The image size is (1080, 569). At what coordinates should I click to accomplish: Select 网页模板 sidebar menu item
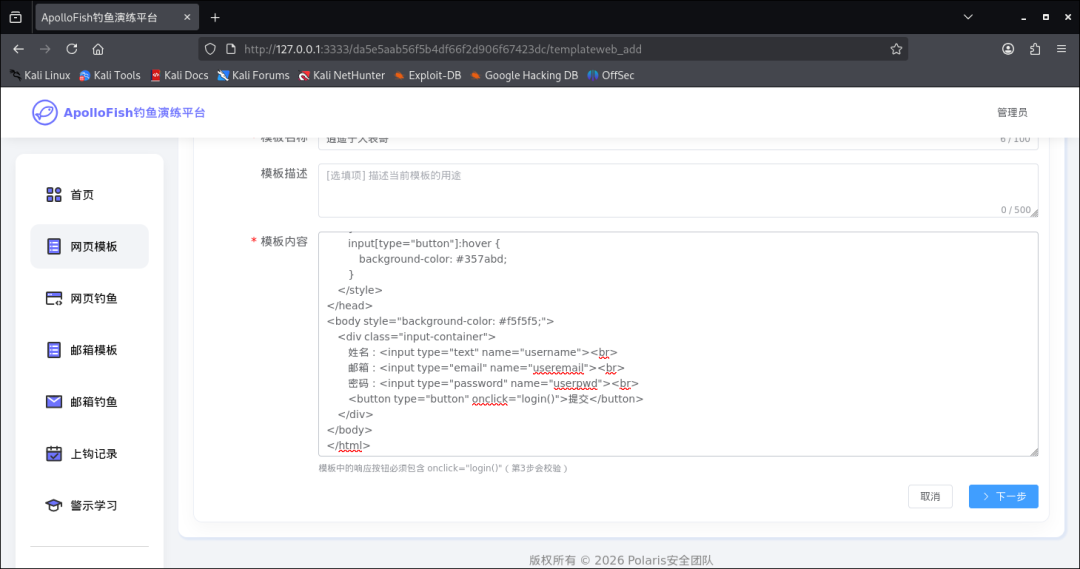90,247
